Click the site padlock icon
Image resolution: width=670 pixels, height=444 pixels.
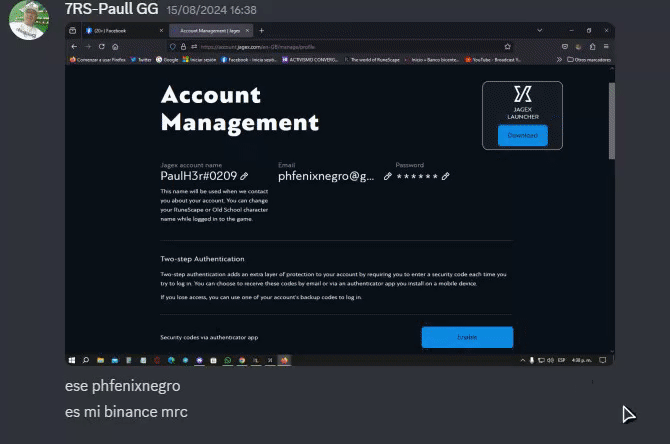183,47
